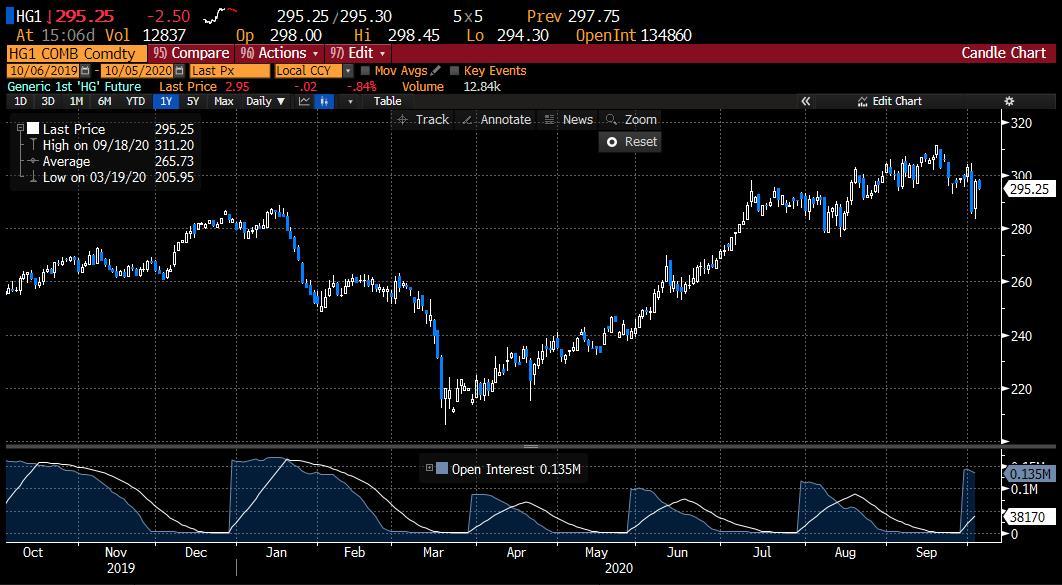The width and height of the screenshot is (1062, 585).
Task: Click the Annotate button
Action: pyautogui.click(x=496, y=120)
